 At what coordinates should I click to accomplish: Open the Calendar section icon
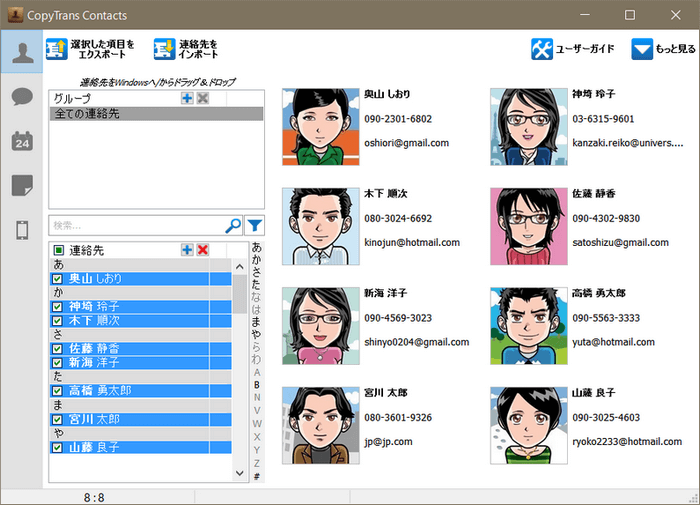[x=22, y=141]
